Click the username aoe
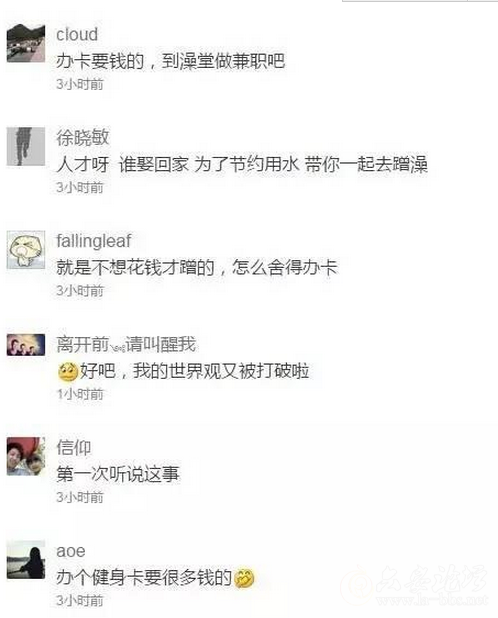The height and width of the screenshot is (618, 498). (x=71, y=551)
